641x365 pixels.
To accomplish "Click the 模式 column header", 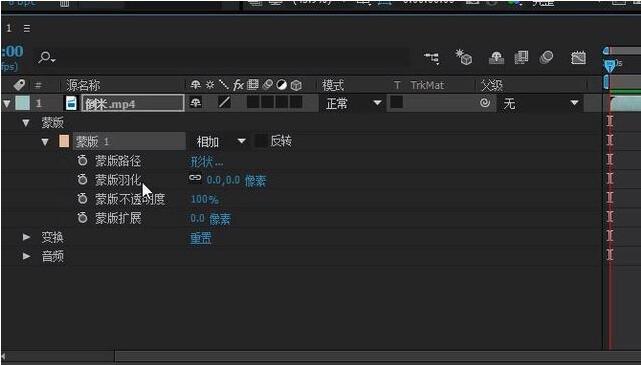I will click(333, 85).
